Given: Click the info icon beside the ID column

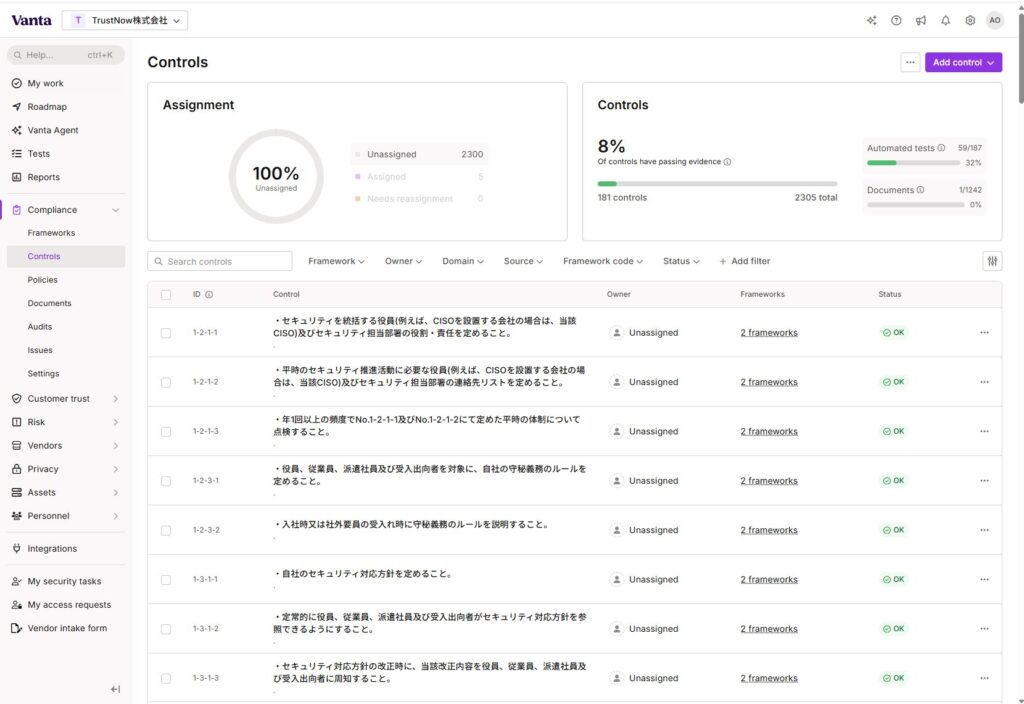Looking at the screenshot, I should coord(209,295).
